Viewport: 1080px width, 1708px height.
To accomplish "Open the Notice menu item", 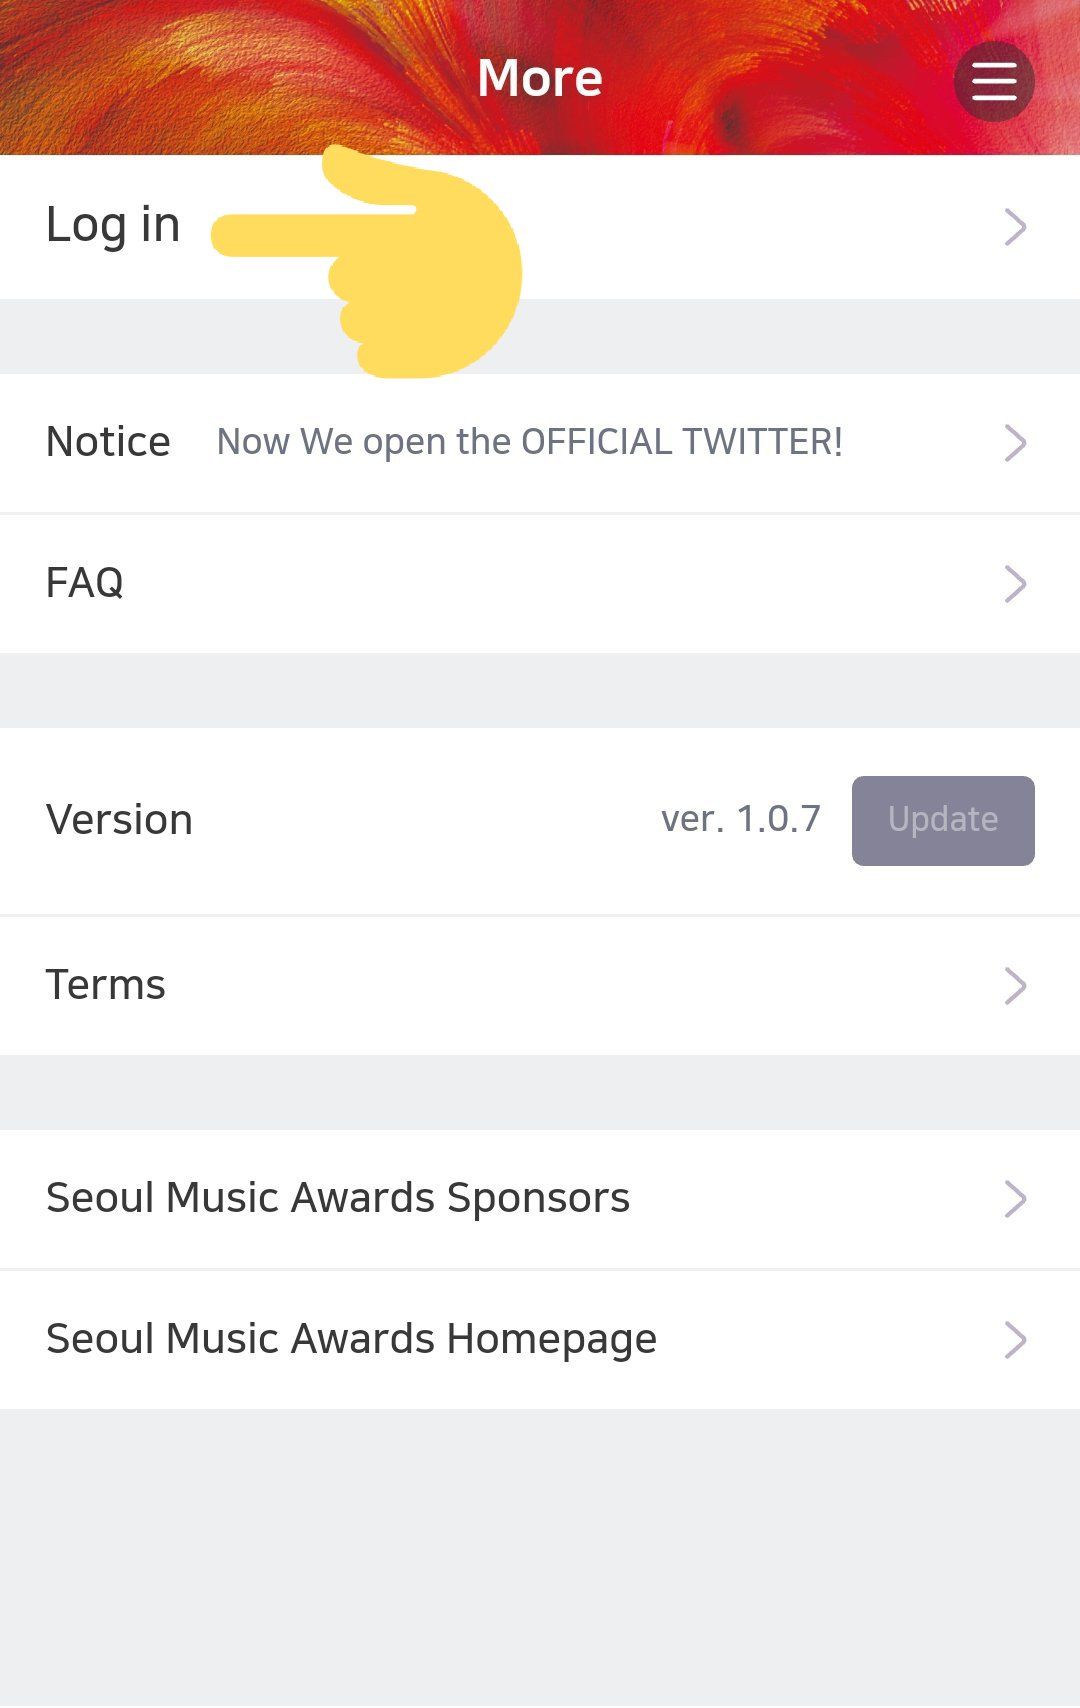I will point(108,442).
